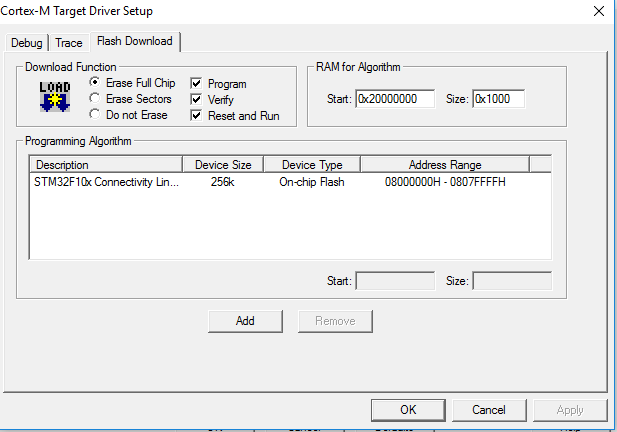Click the Programming Algorithm Start field
The height and width of the screenshot is (432, 617).
[x=395, y=281]
